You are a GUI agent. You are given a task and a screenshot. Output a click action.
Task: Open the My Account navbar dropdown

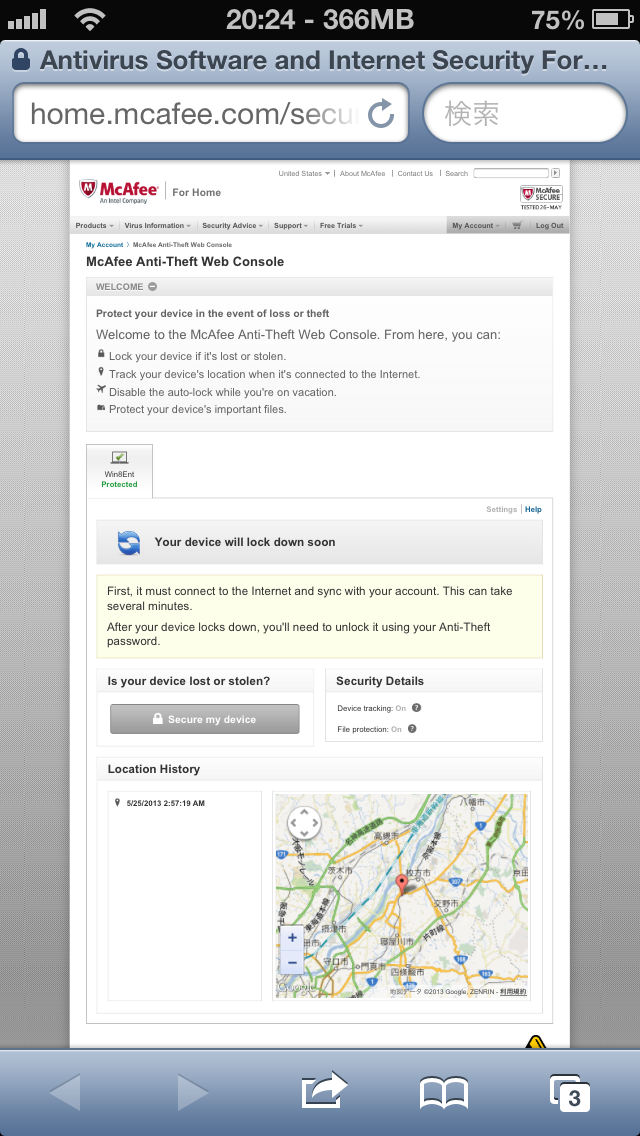(475, 225)
